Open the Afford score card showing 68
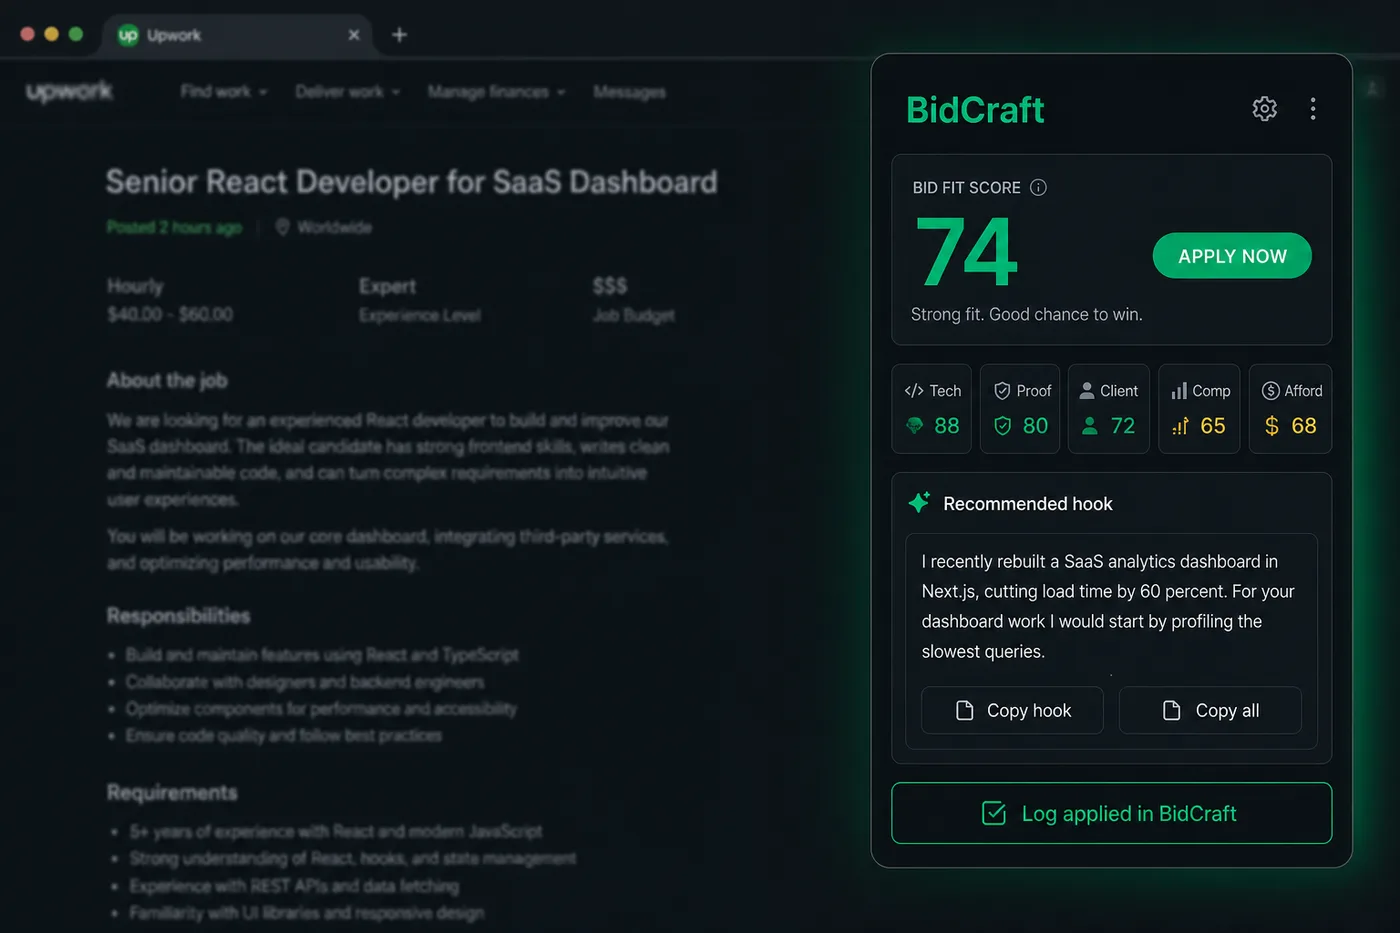The height and width of the screenshot is (933, 1400). click(1290, 409)
